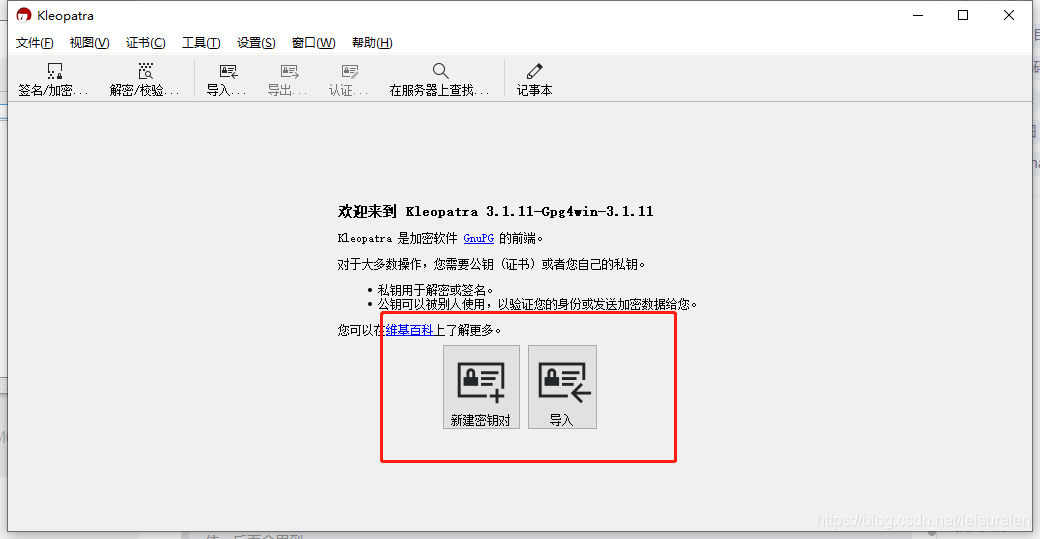Click the bullet text beginning '公钥可以被别人使用'
The image size is (1040, 539).
point(537,304)
